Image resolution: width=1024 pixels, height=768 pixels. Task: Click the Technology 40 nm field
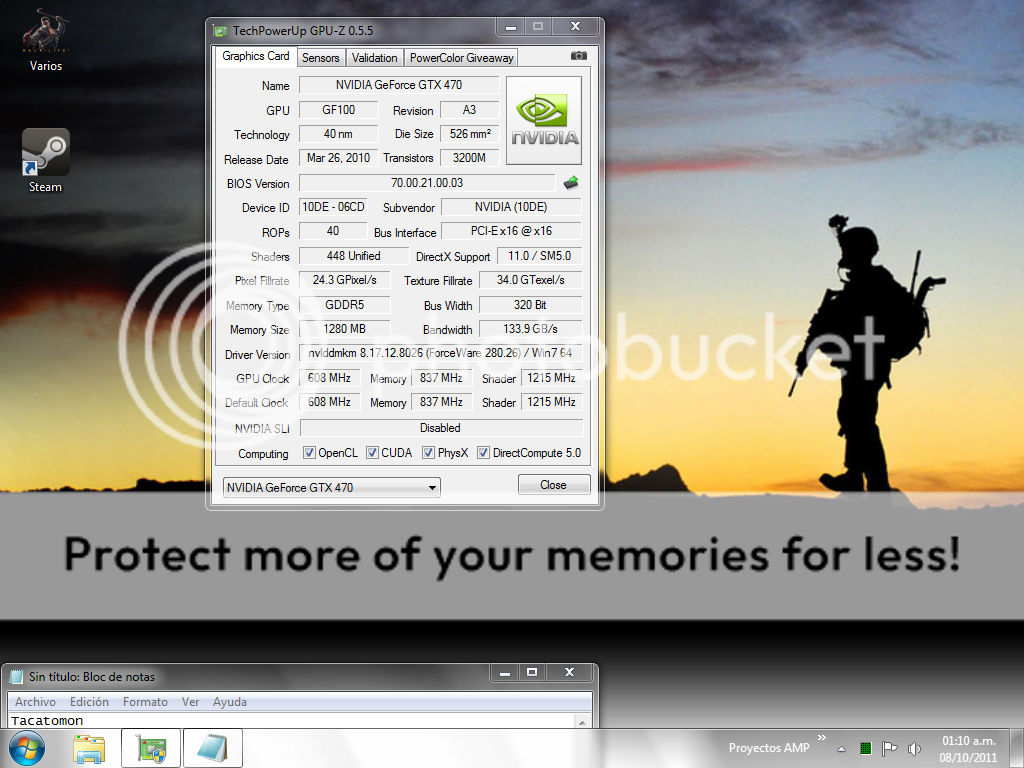pyautogui.click(x=338, y=134)
